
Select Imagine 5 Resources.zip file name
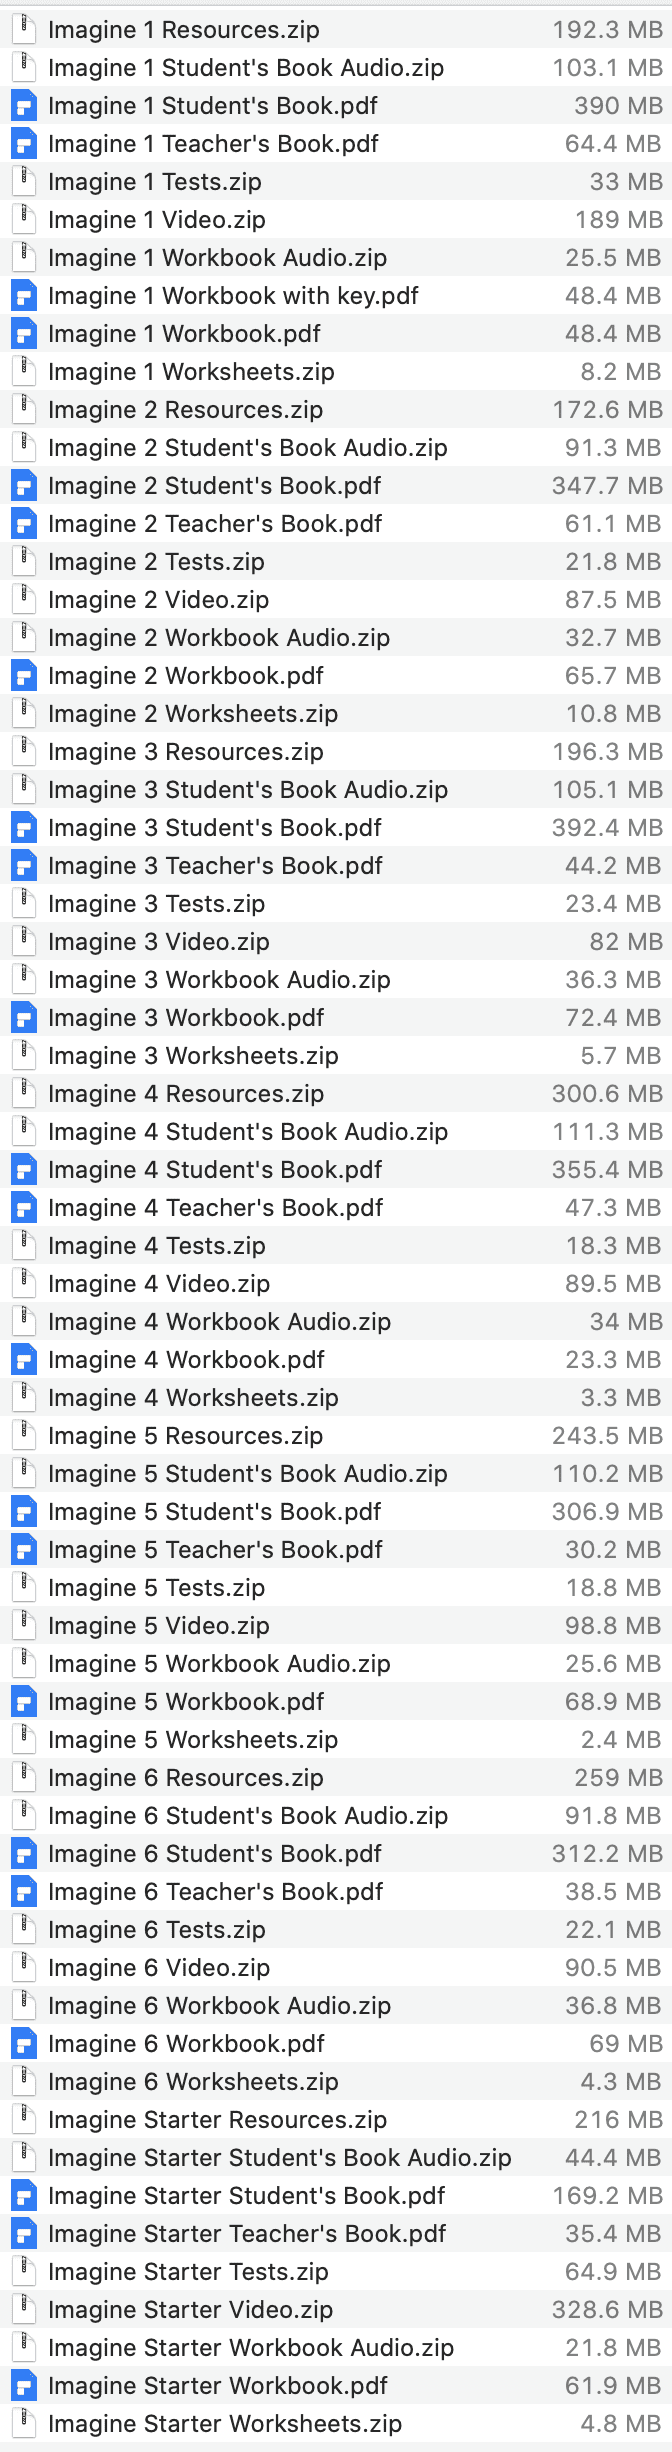(x=186, y=1436)
